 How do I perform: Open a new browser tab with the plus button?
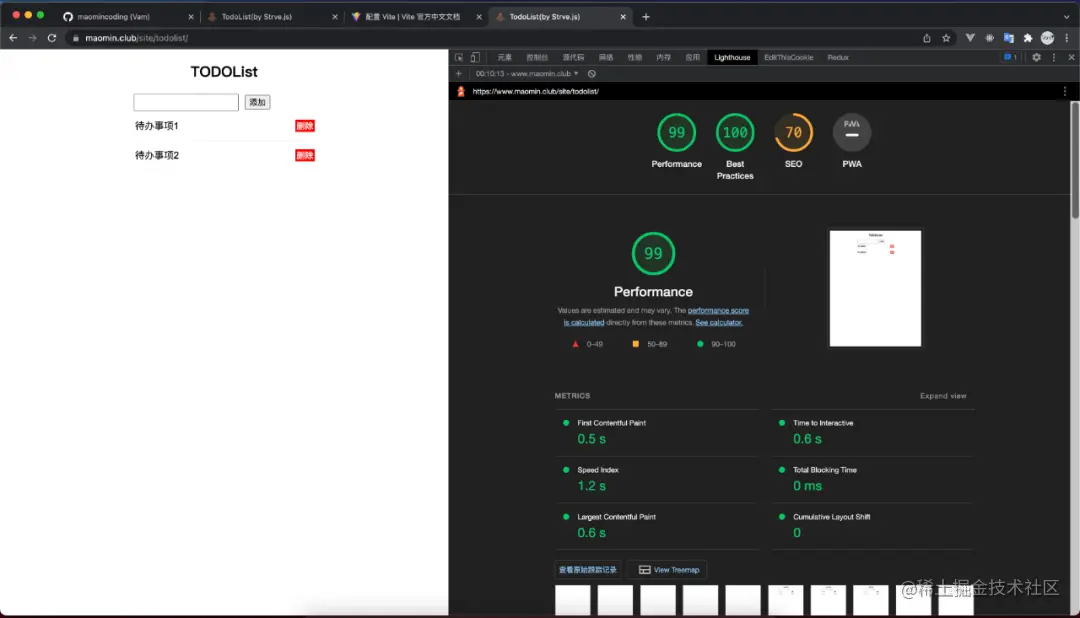click(646, 17)
